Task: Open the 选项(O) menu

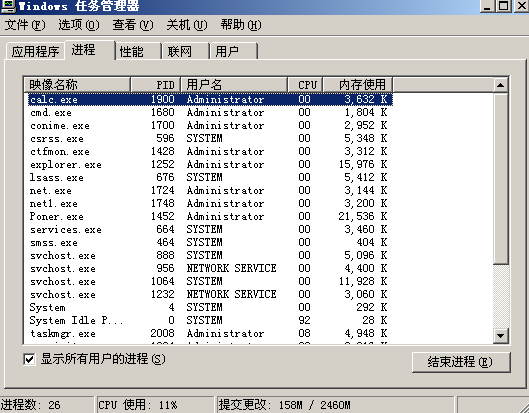Action: click(79, 25)
